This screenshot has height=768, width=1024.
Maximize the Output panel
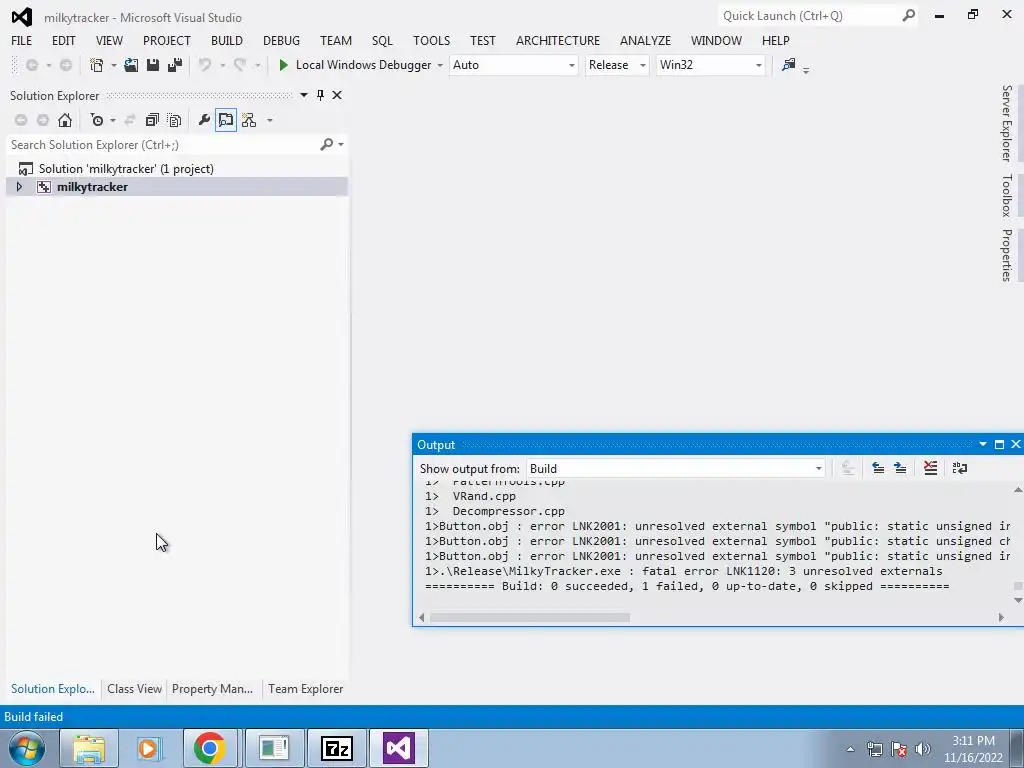point(999,445)
